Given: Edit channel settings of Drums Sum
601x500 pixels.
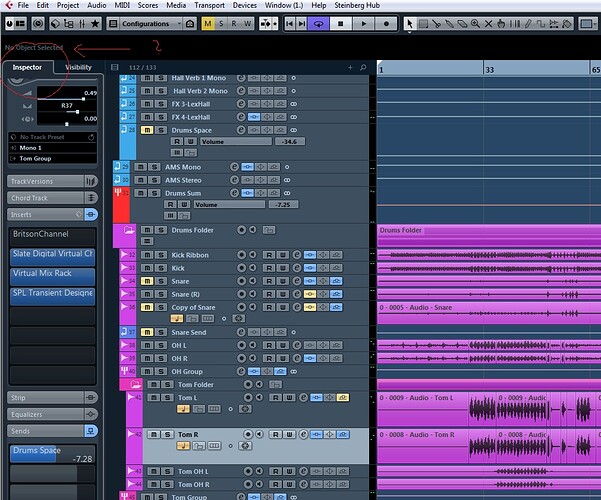Looking at the screenshot, I should 234,193.
